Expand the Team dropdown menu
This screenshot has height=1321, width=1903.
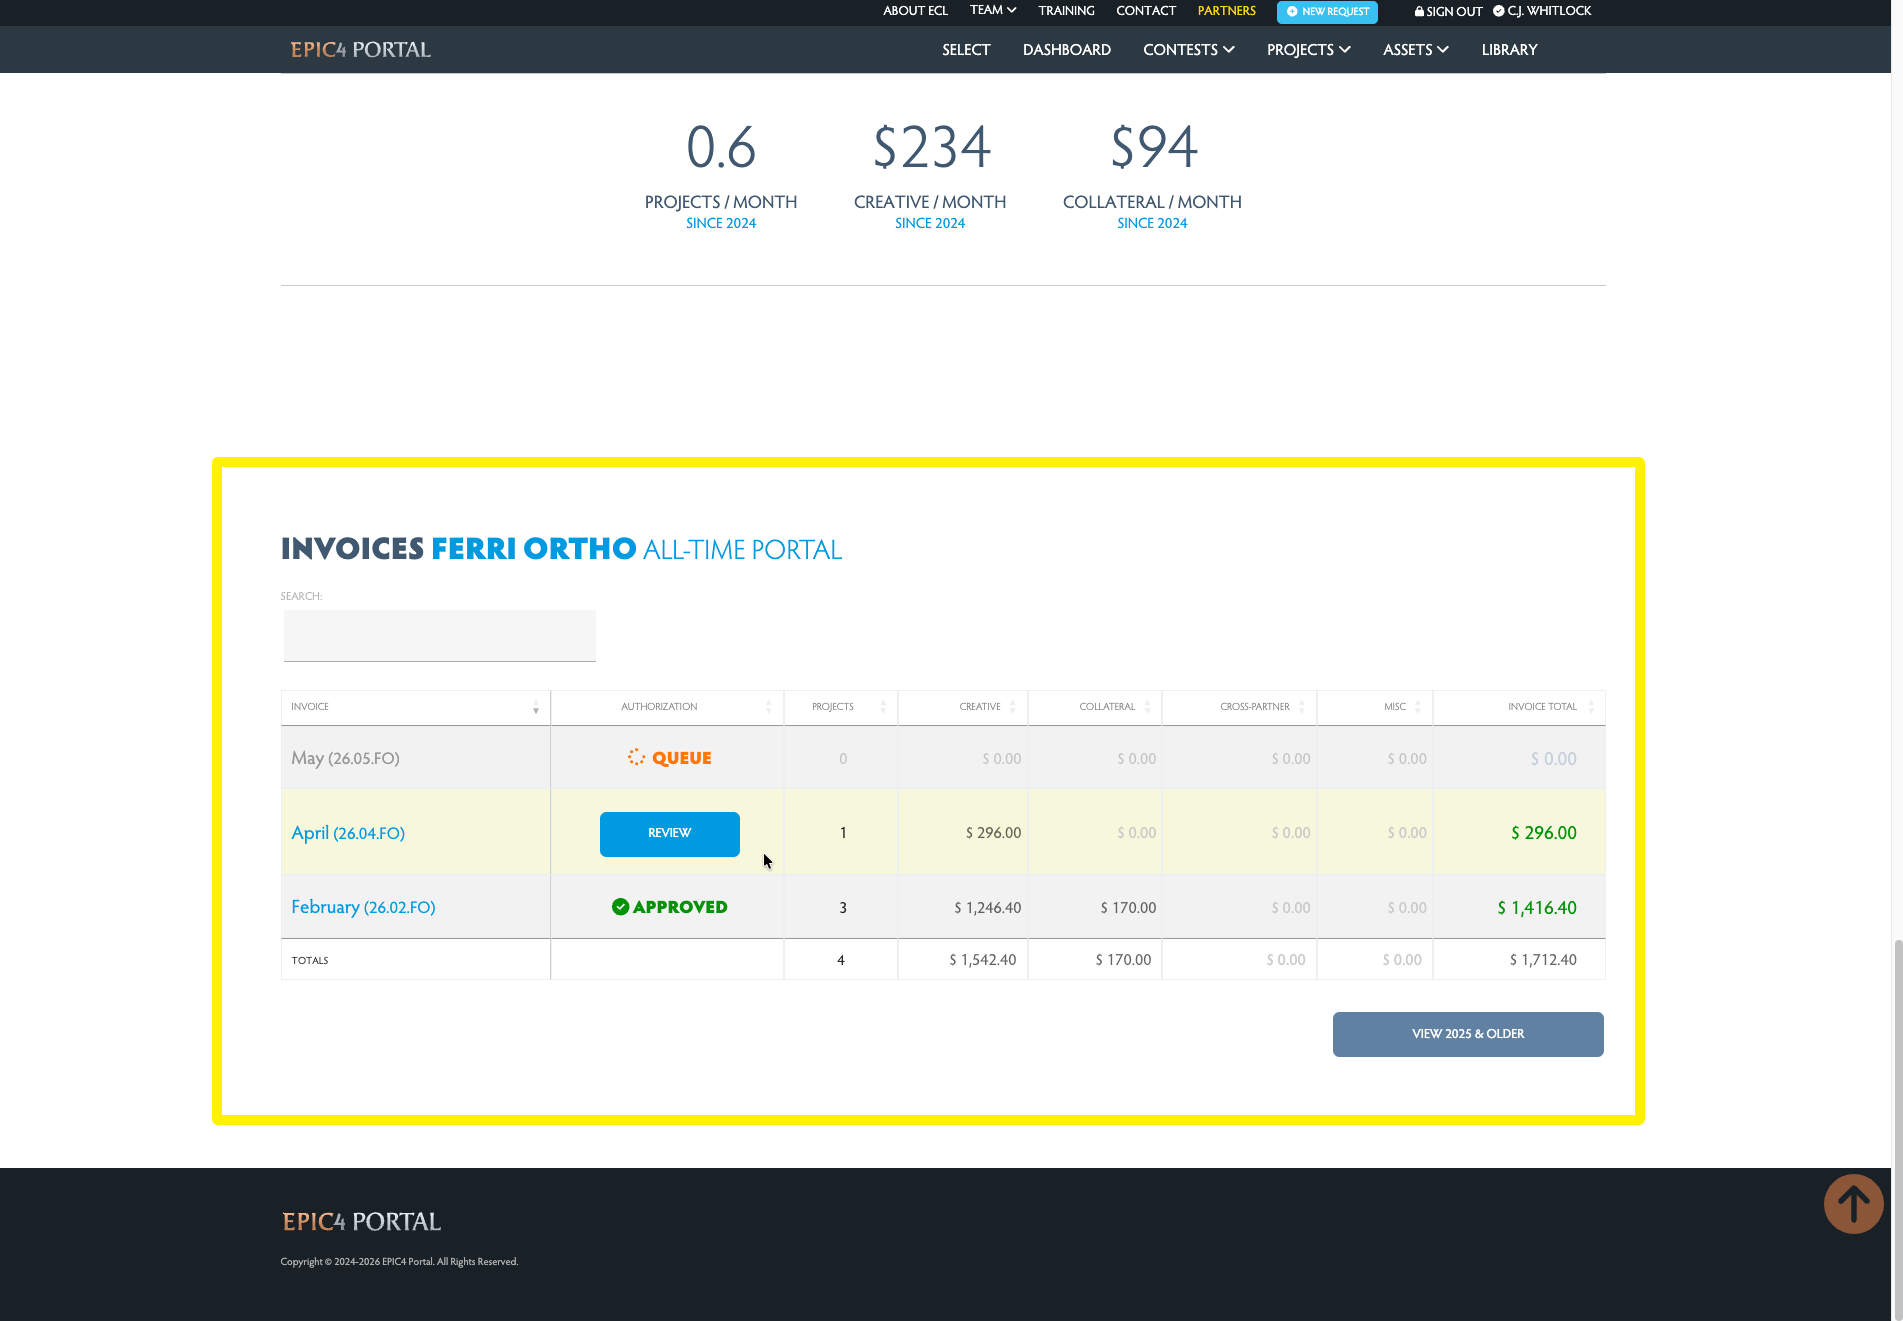pos(993,10)
